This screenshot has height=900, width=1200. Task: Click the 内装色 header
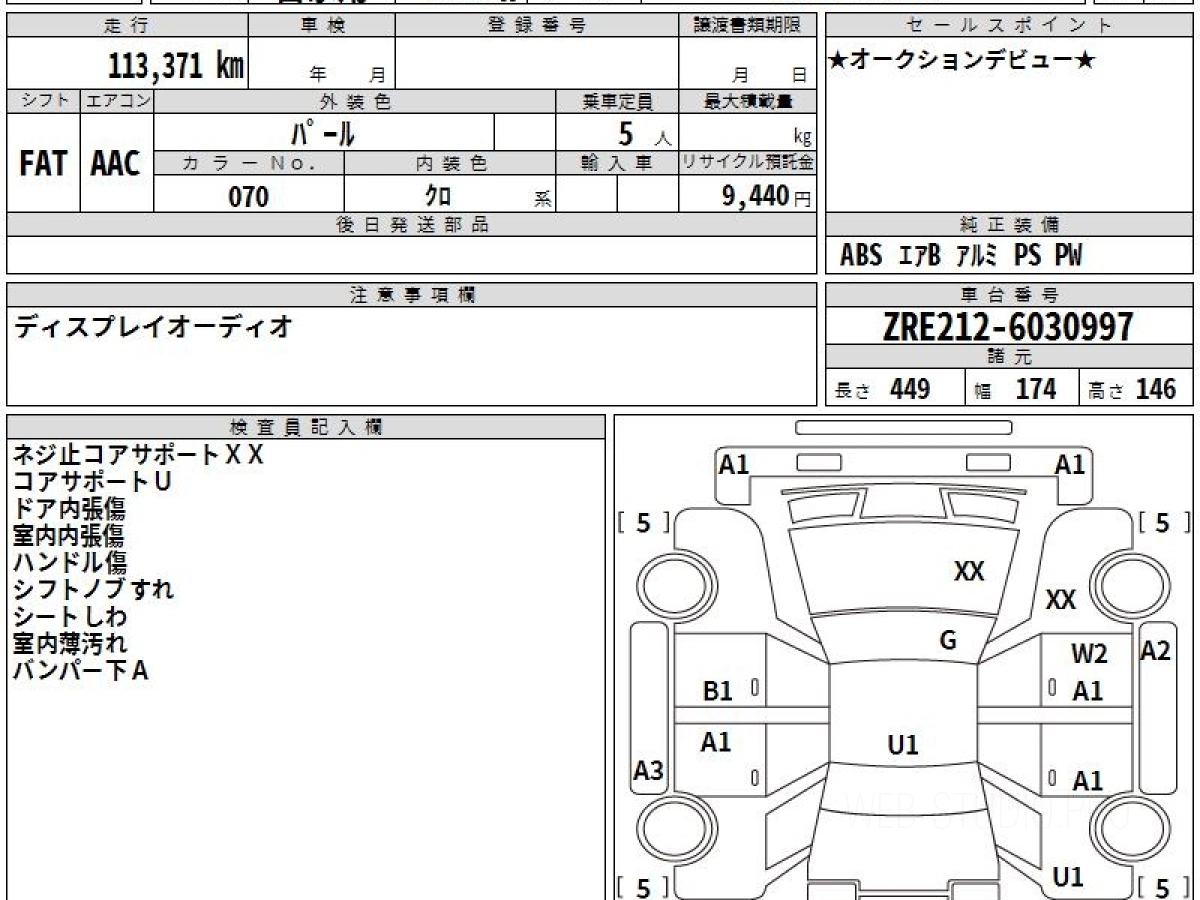(450, 164)
